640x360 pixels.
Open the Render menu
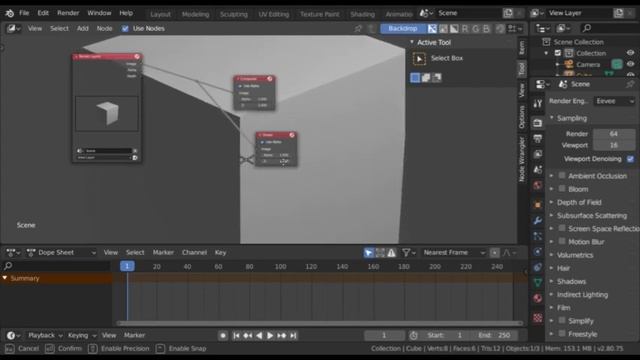68,13
